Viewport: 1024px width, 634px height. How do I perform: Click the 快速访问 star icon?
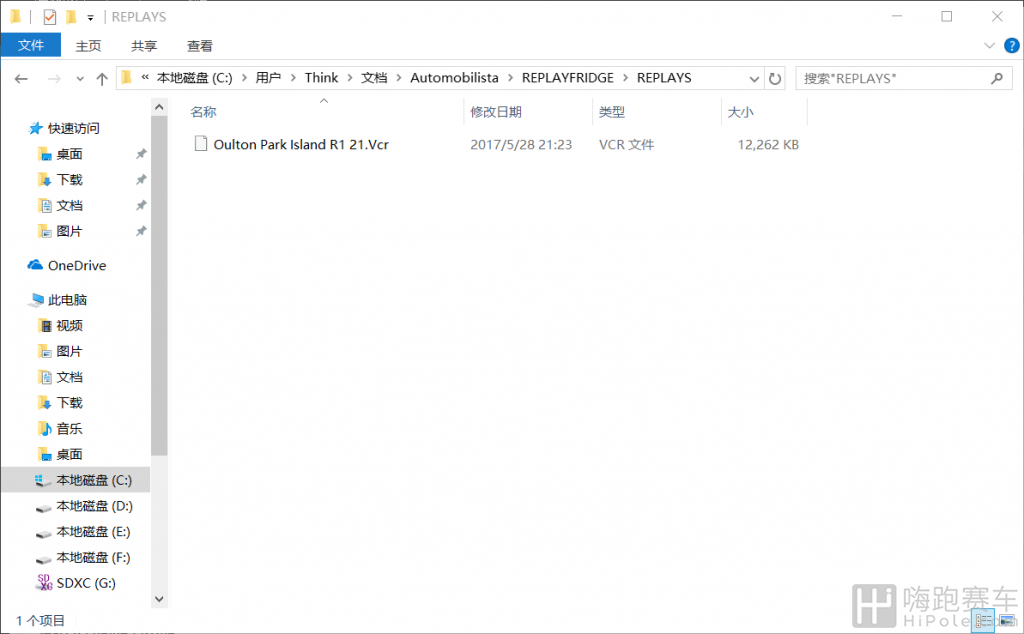coord(35,128)
